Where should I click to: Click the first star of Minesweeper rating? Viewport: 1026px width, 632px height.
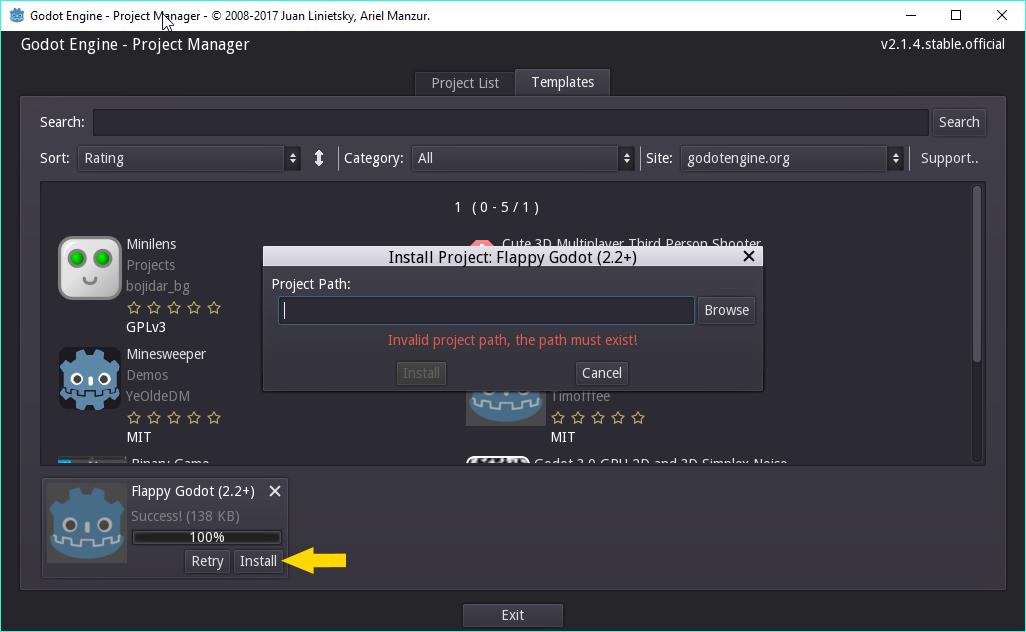click(x=134, y=417)
